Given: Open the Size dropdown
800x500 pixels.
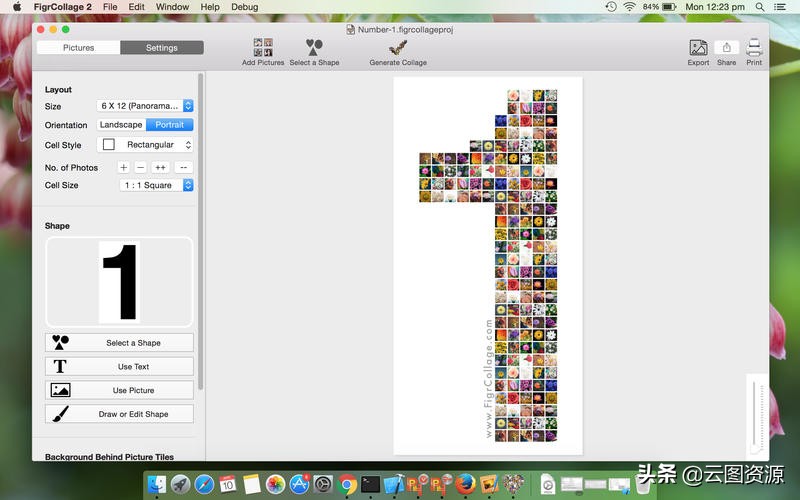Looking at the screenshot, I should click(x=145, y=105).
